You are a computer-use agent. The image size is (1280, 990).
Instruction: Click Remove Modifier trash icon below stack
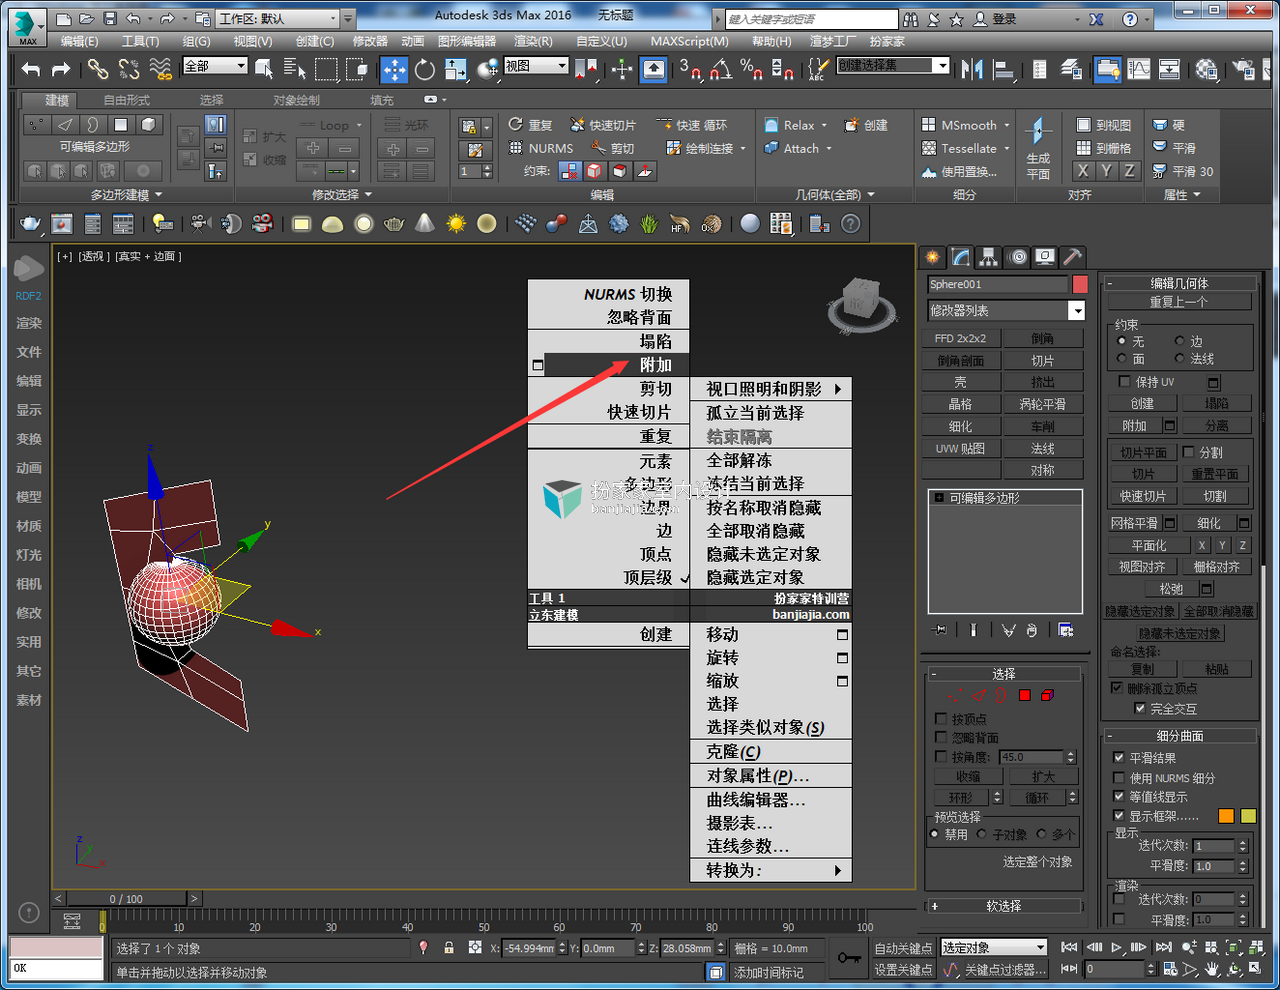[x=1032, y=630]
